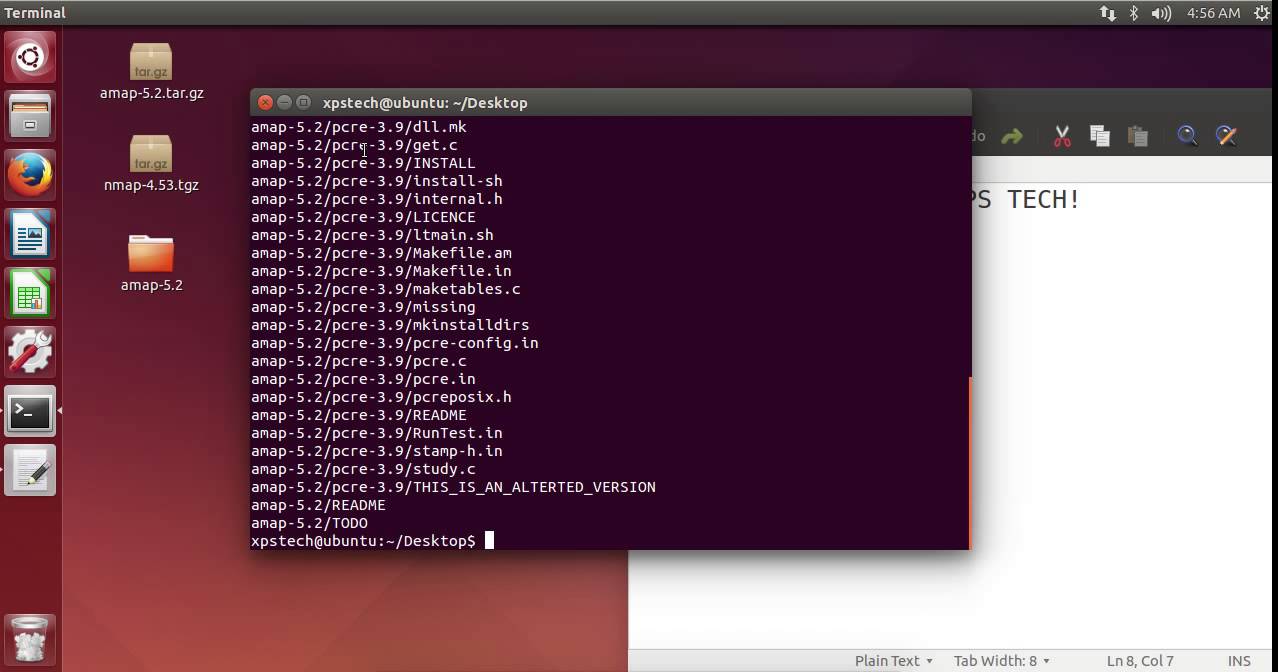Image resolution: width=1278 pixels, height=672 pixels.
Task: Click the line amap-5.2/pcre-3.9/study.c
Action: (x=363, y=469)
